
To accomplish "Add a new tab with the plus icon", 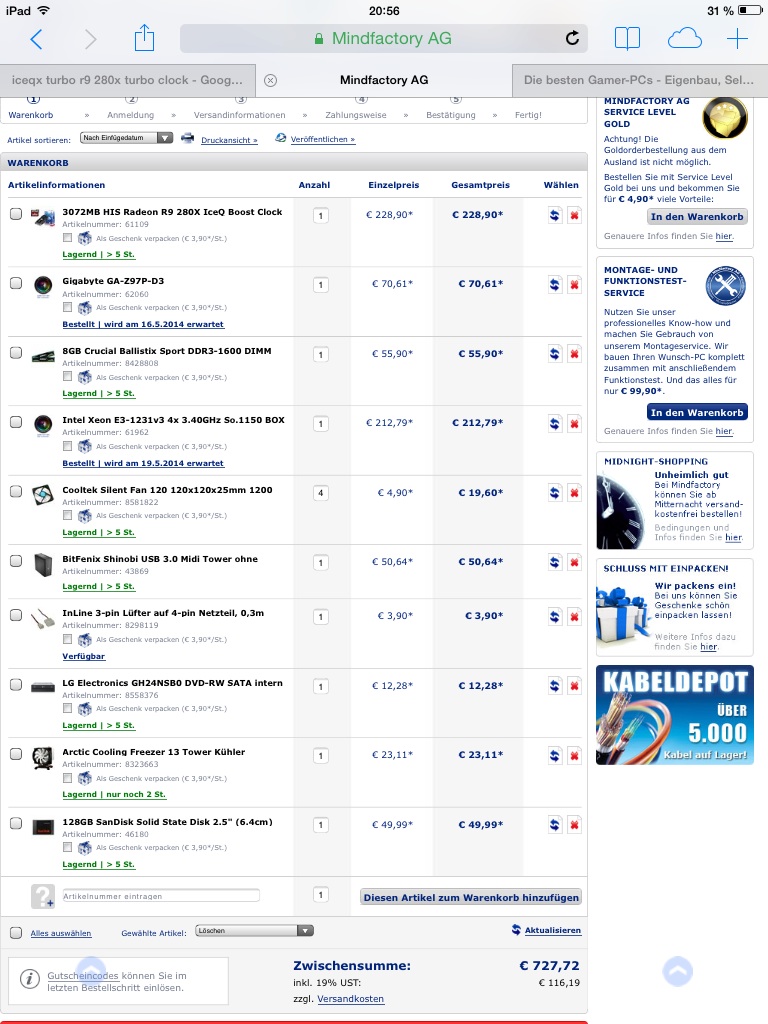I will (737, 39).
